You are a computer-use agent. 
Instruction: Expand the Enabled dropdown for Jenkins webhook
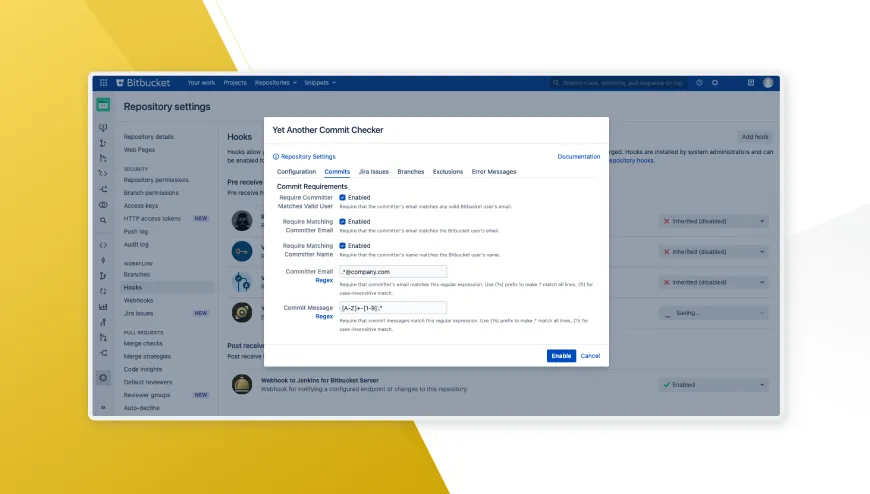point(713,384)
